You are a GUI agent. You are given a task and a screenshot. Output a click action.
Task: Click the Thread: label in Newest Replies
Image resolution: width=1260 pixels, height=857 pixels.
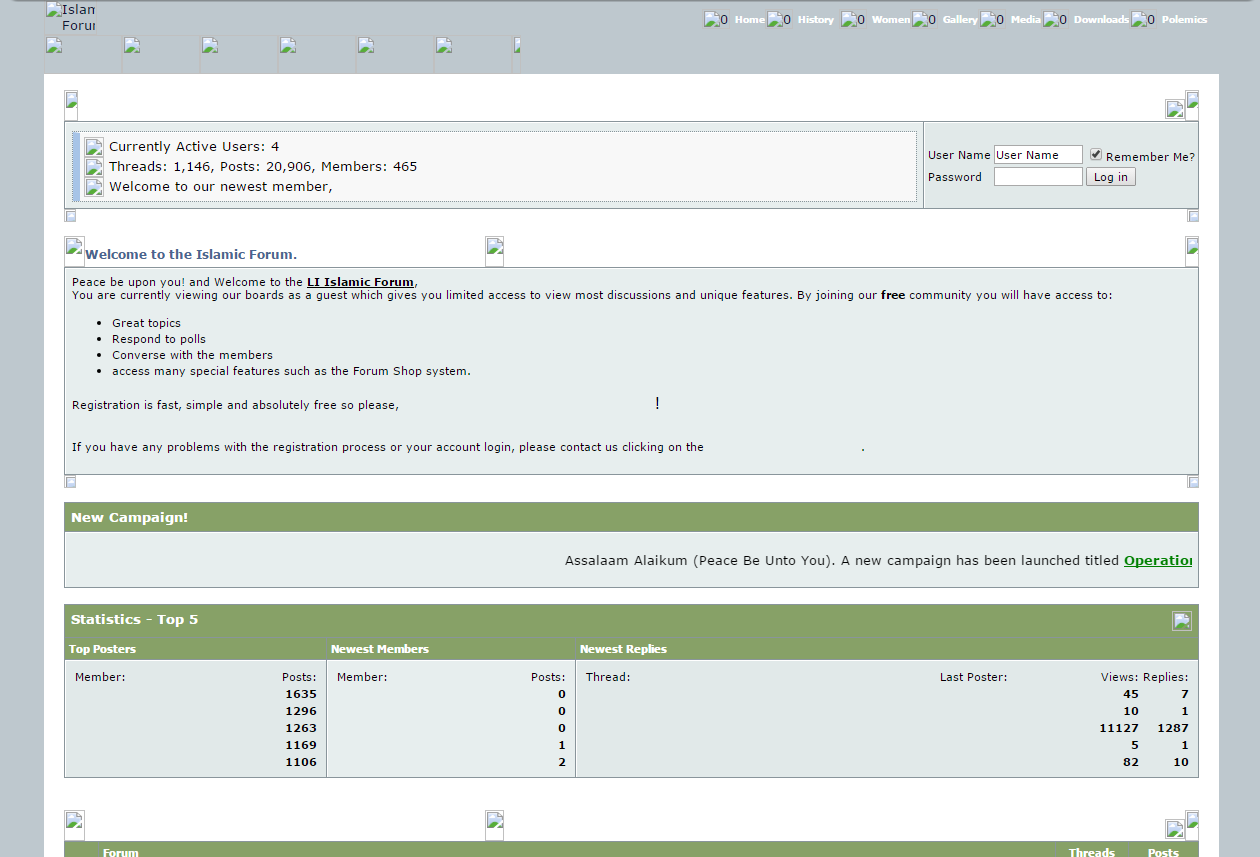[608, 677]
